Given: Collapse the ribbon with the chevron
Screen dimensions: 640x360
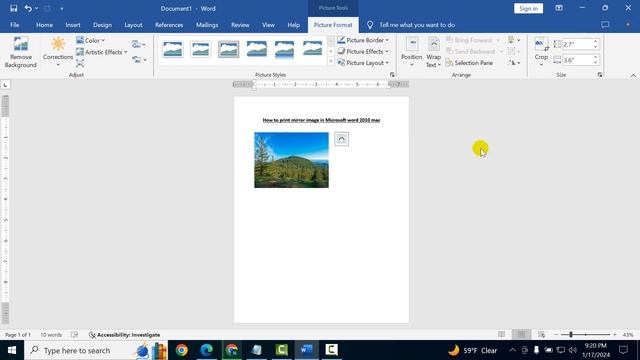Looking at the screenshot, I should (633, 75).
